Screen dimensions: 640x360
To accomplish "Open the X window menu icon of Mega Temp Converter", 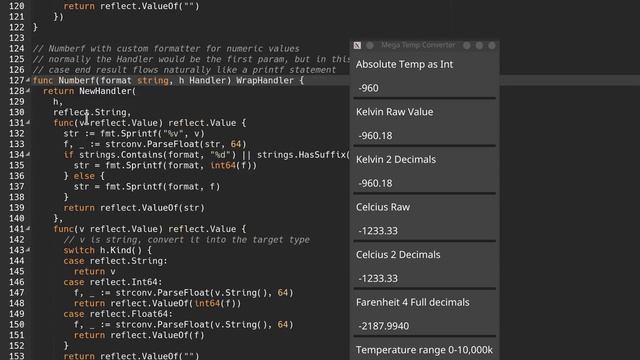I will pyautogui.click(x=358, y=45).
